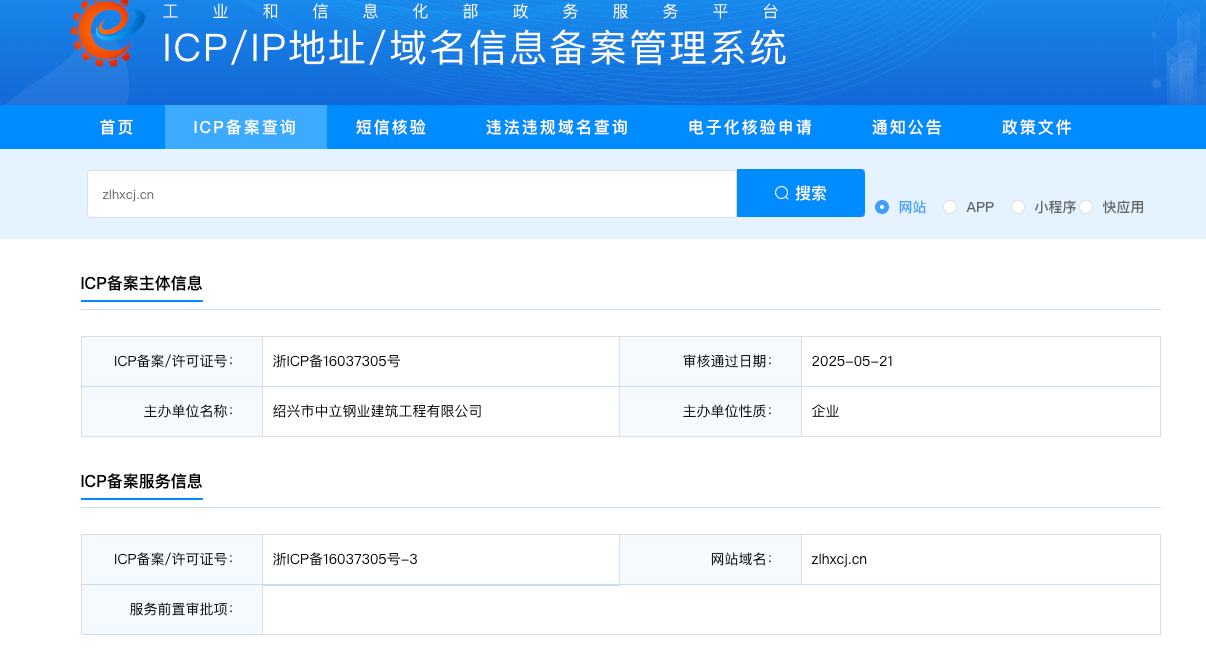Click the domain search input field

coord(412,194)
